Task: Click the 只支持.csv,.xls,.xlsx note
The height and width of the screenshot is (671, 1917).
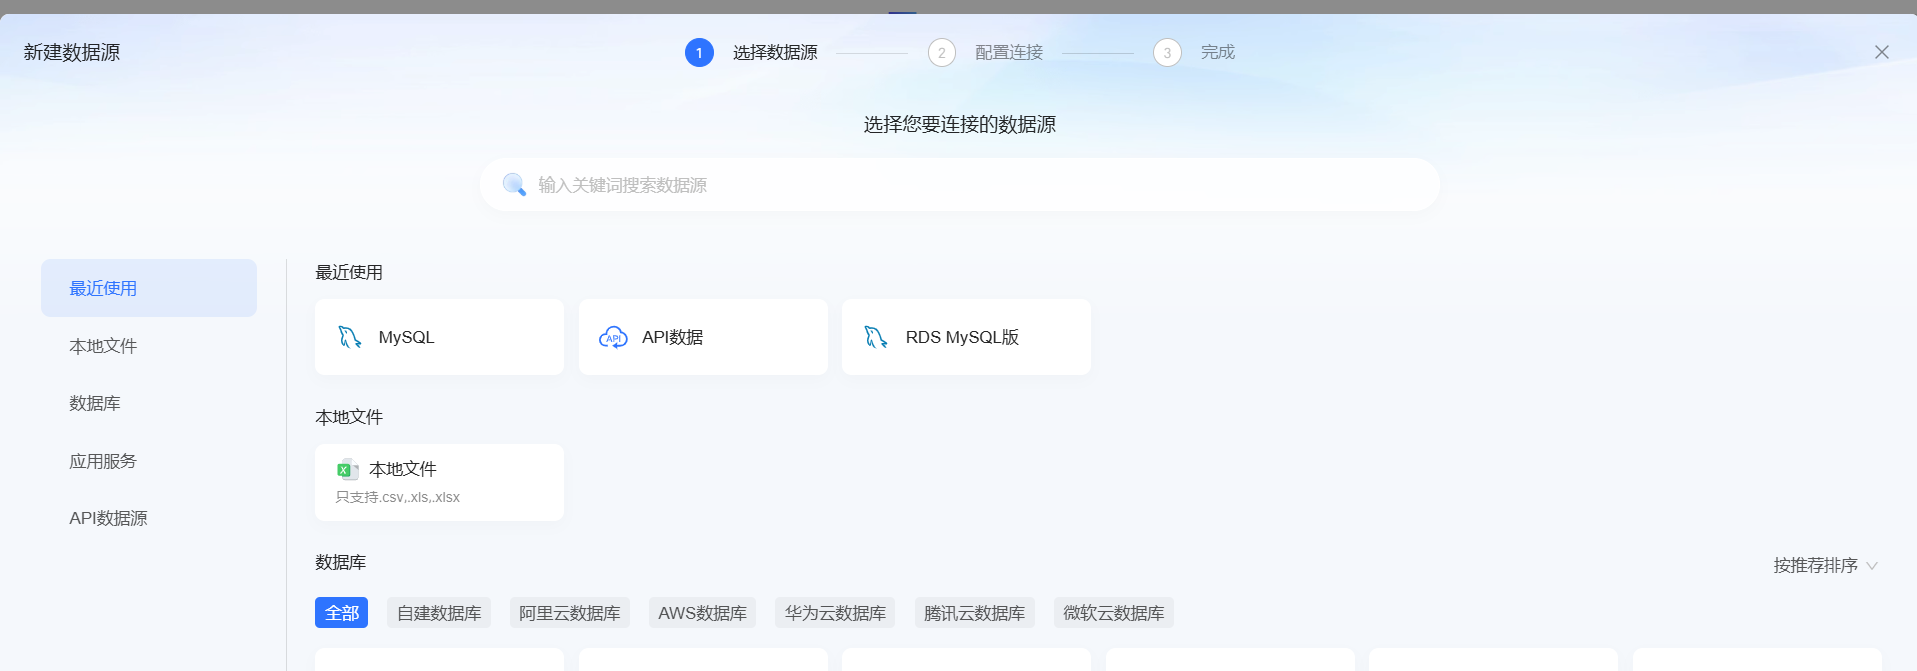Action: click(x=398, y=497)
